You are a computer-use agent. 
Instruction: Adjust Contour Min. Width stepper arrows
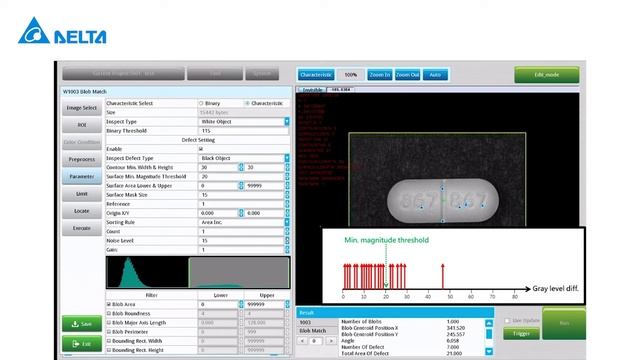point(241,167)
